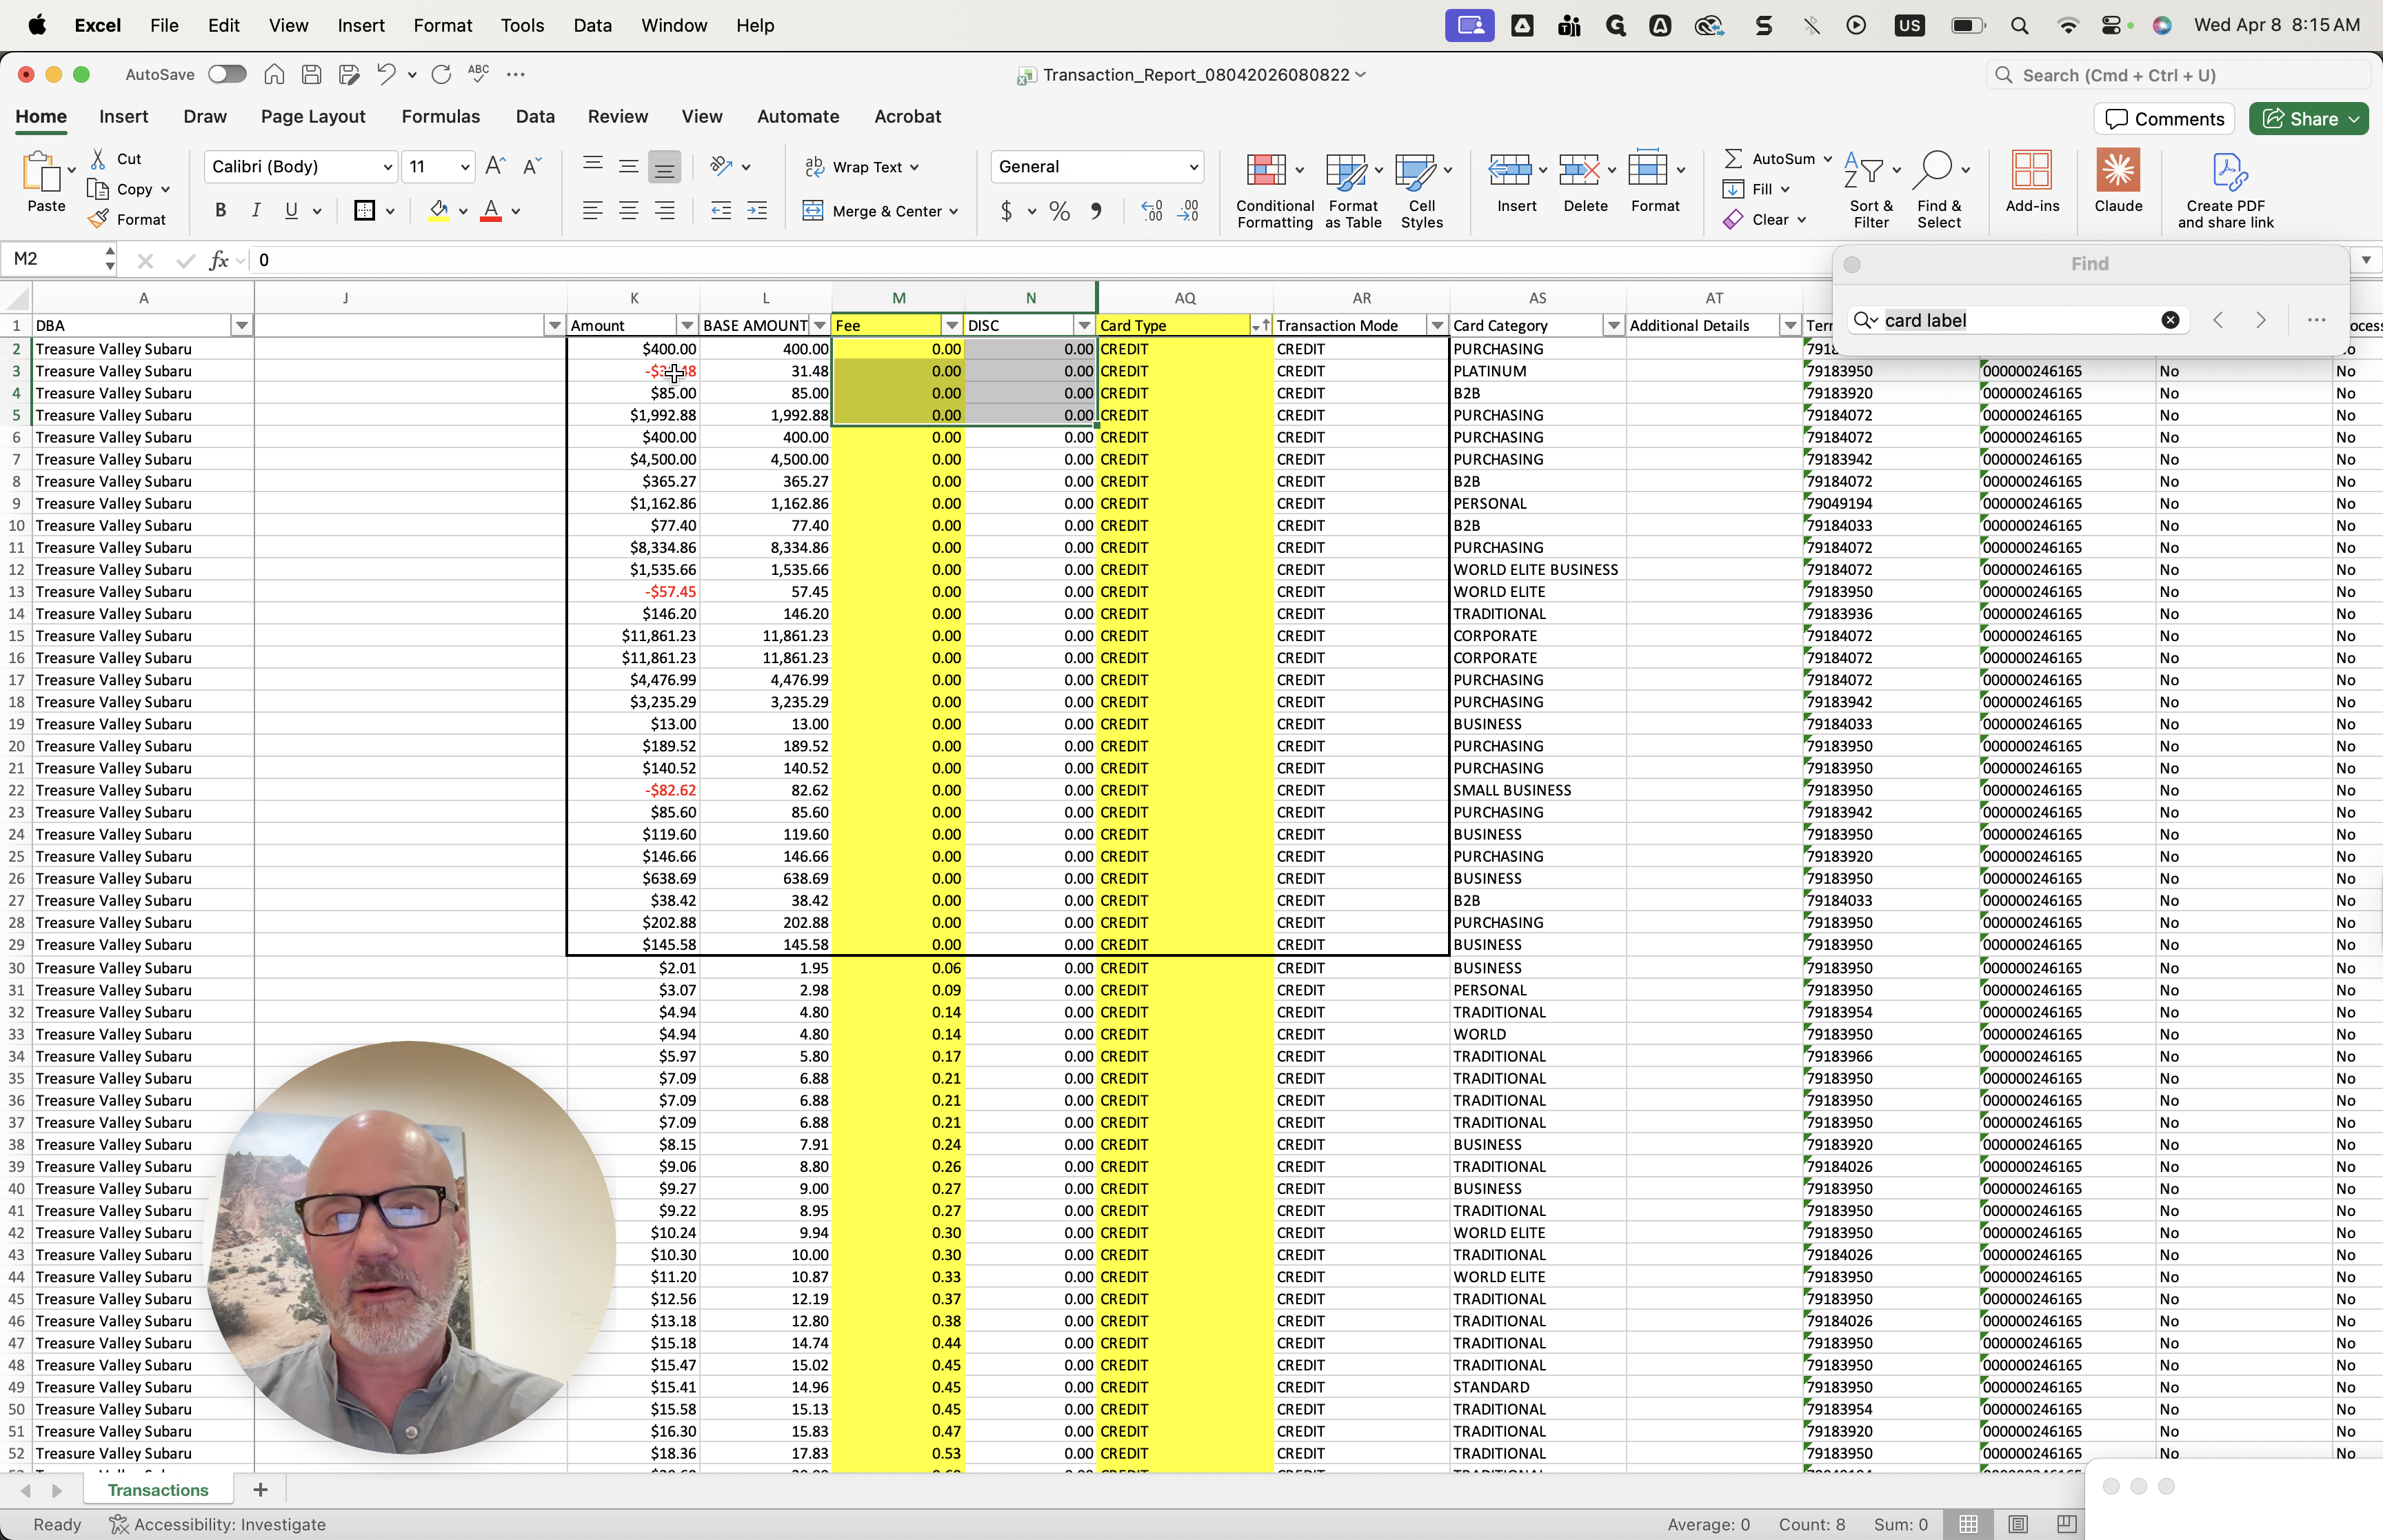Image resolution: width=2383 pixels, height=1540 pixels.
Task: Open the Data menu in menu bar
Action: click(592, 25)
